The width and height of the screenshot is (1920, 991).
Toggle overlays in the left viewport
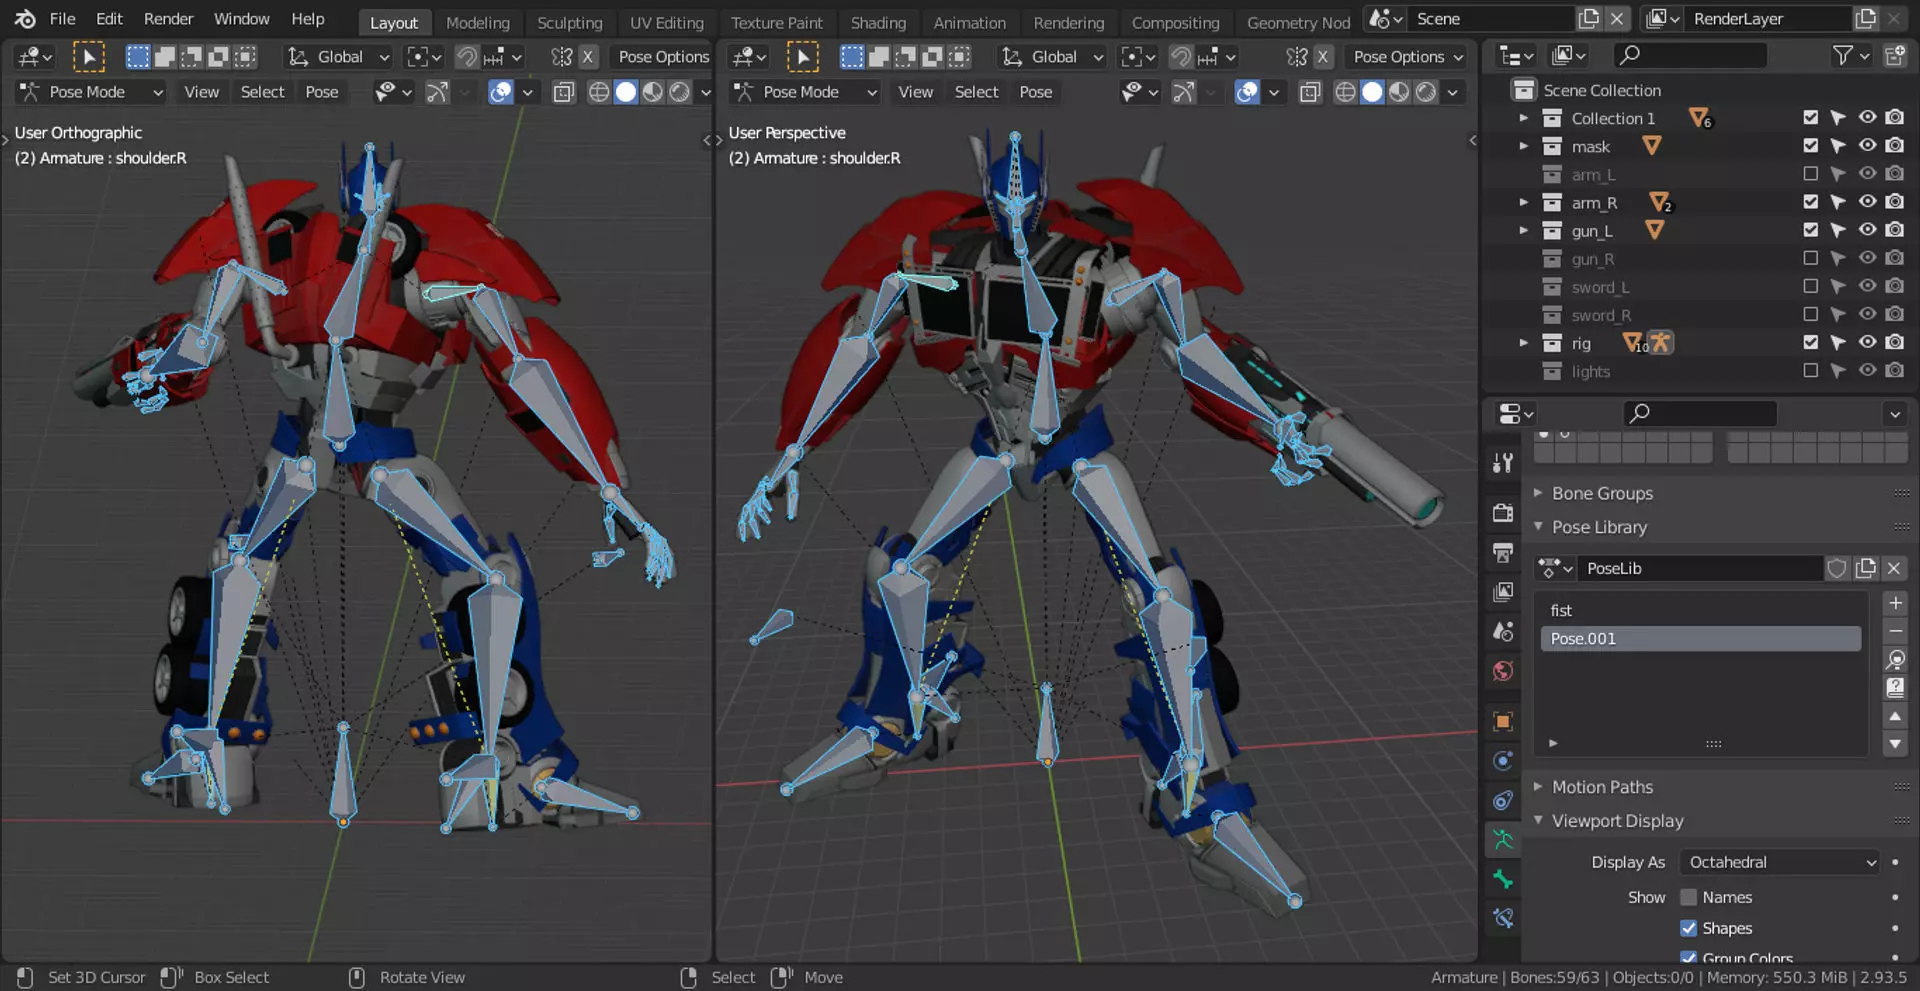(500, 92)
